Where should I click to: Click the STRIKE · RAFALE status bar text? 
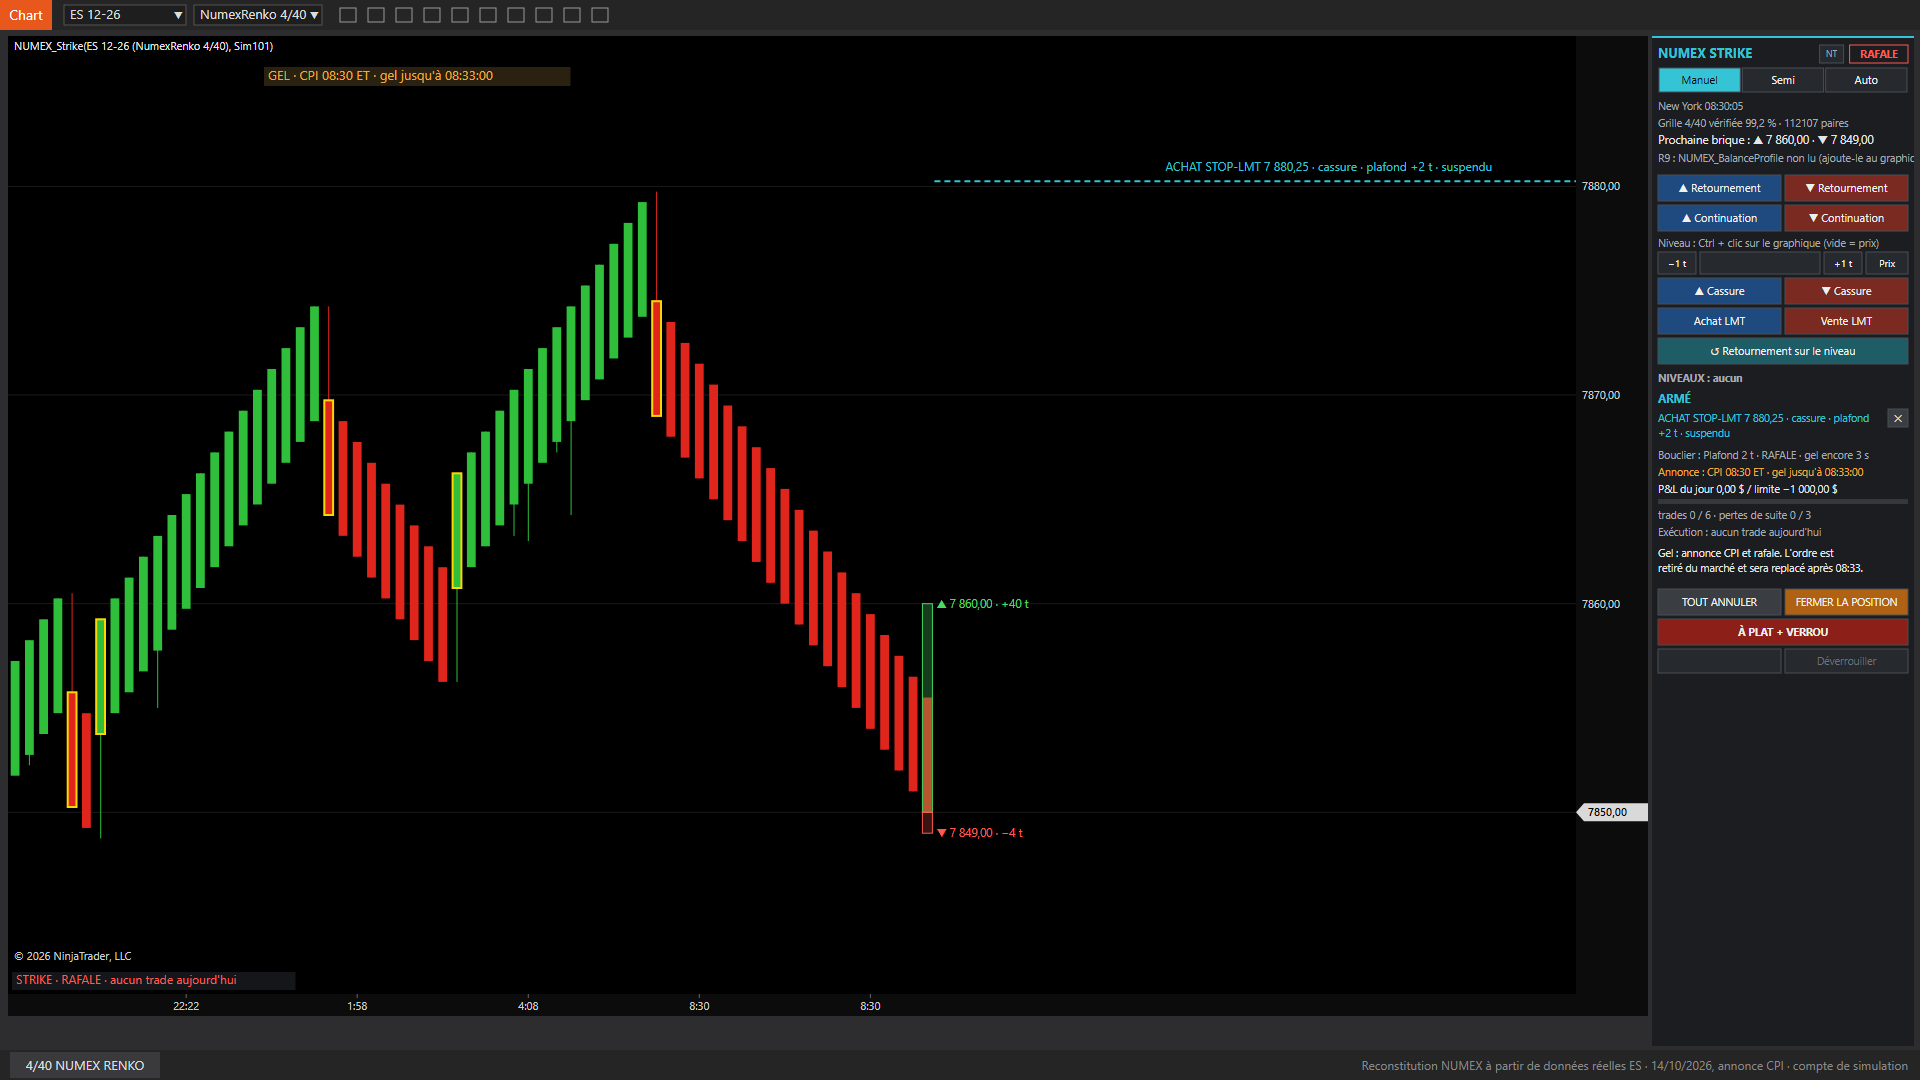(126, 980)
